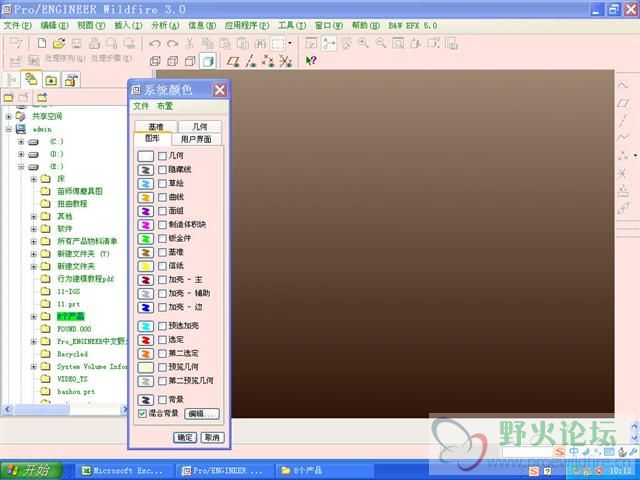Select the 8个产品 folder in tree
The height and width of the screenshot is (480, 640).
tap(71, 316)
